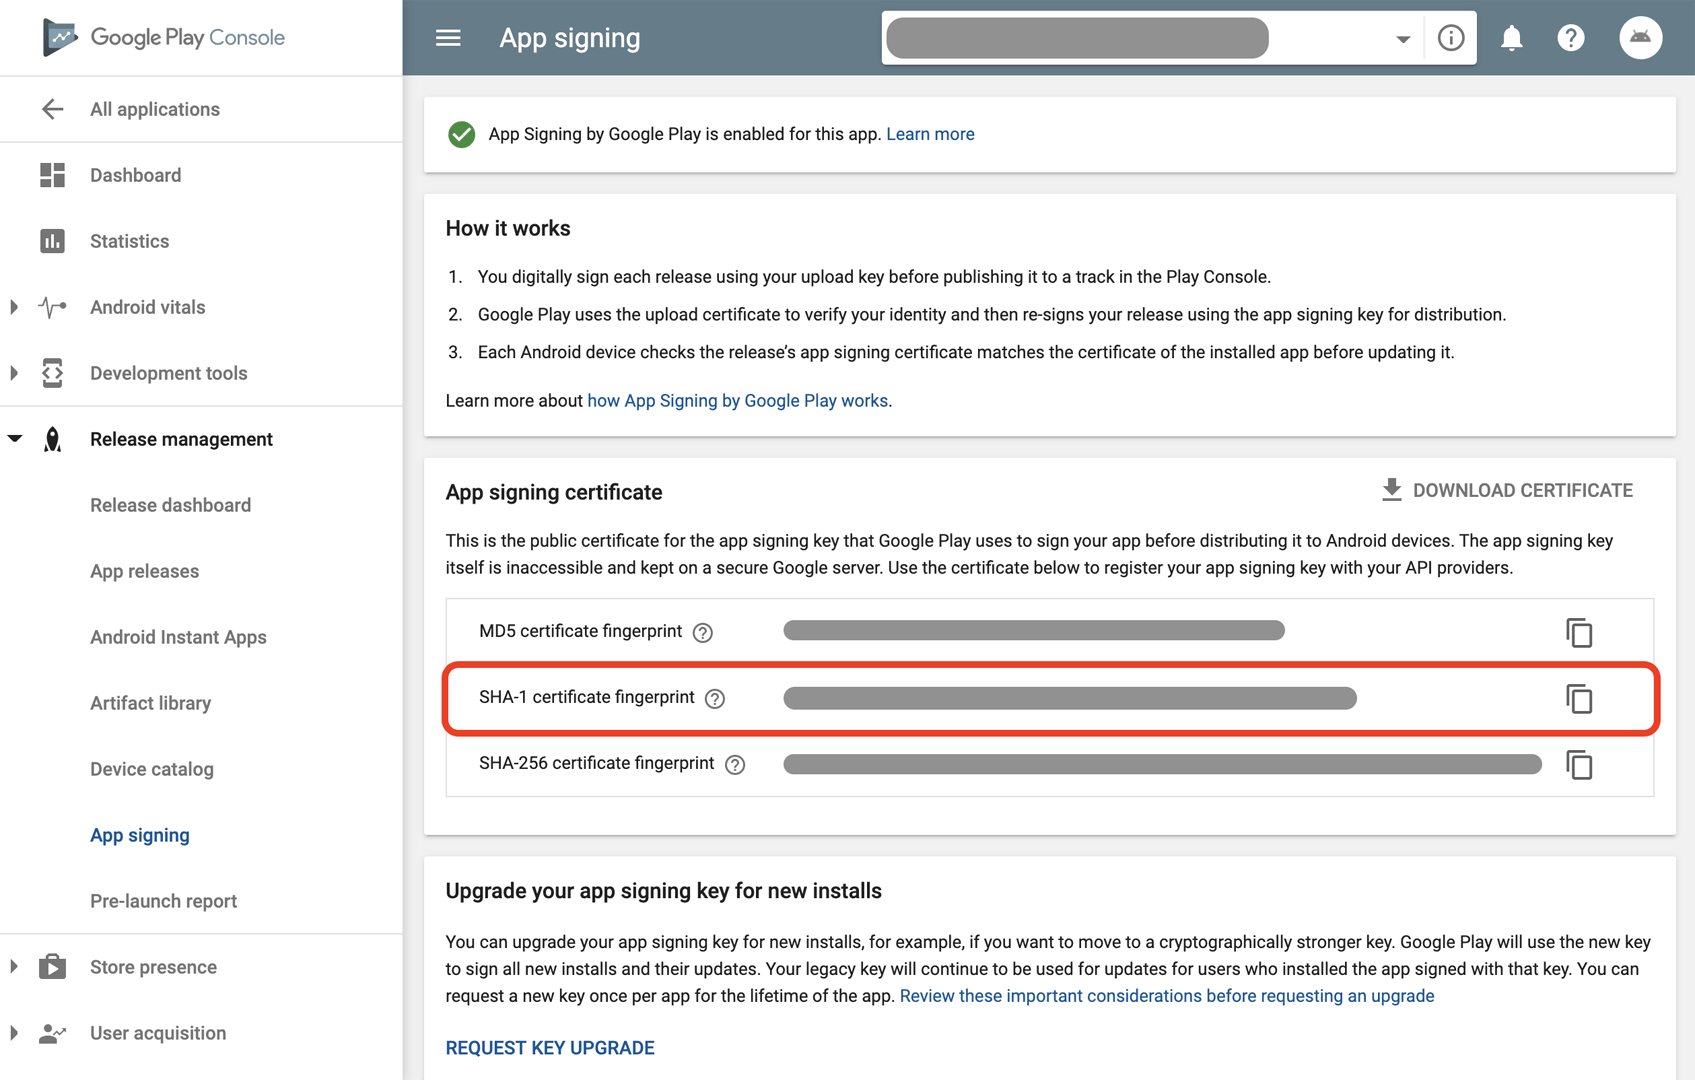The width and height of the screenshot is (1695, 1080).
Task: Open Release dashboard in sidebar
Action: 171,505
